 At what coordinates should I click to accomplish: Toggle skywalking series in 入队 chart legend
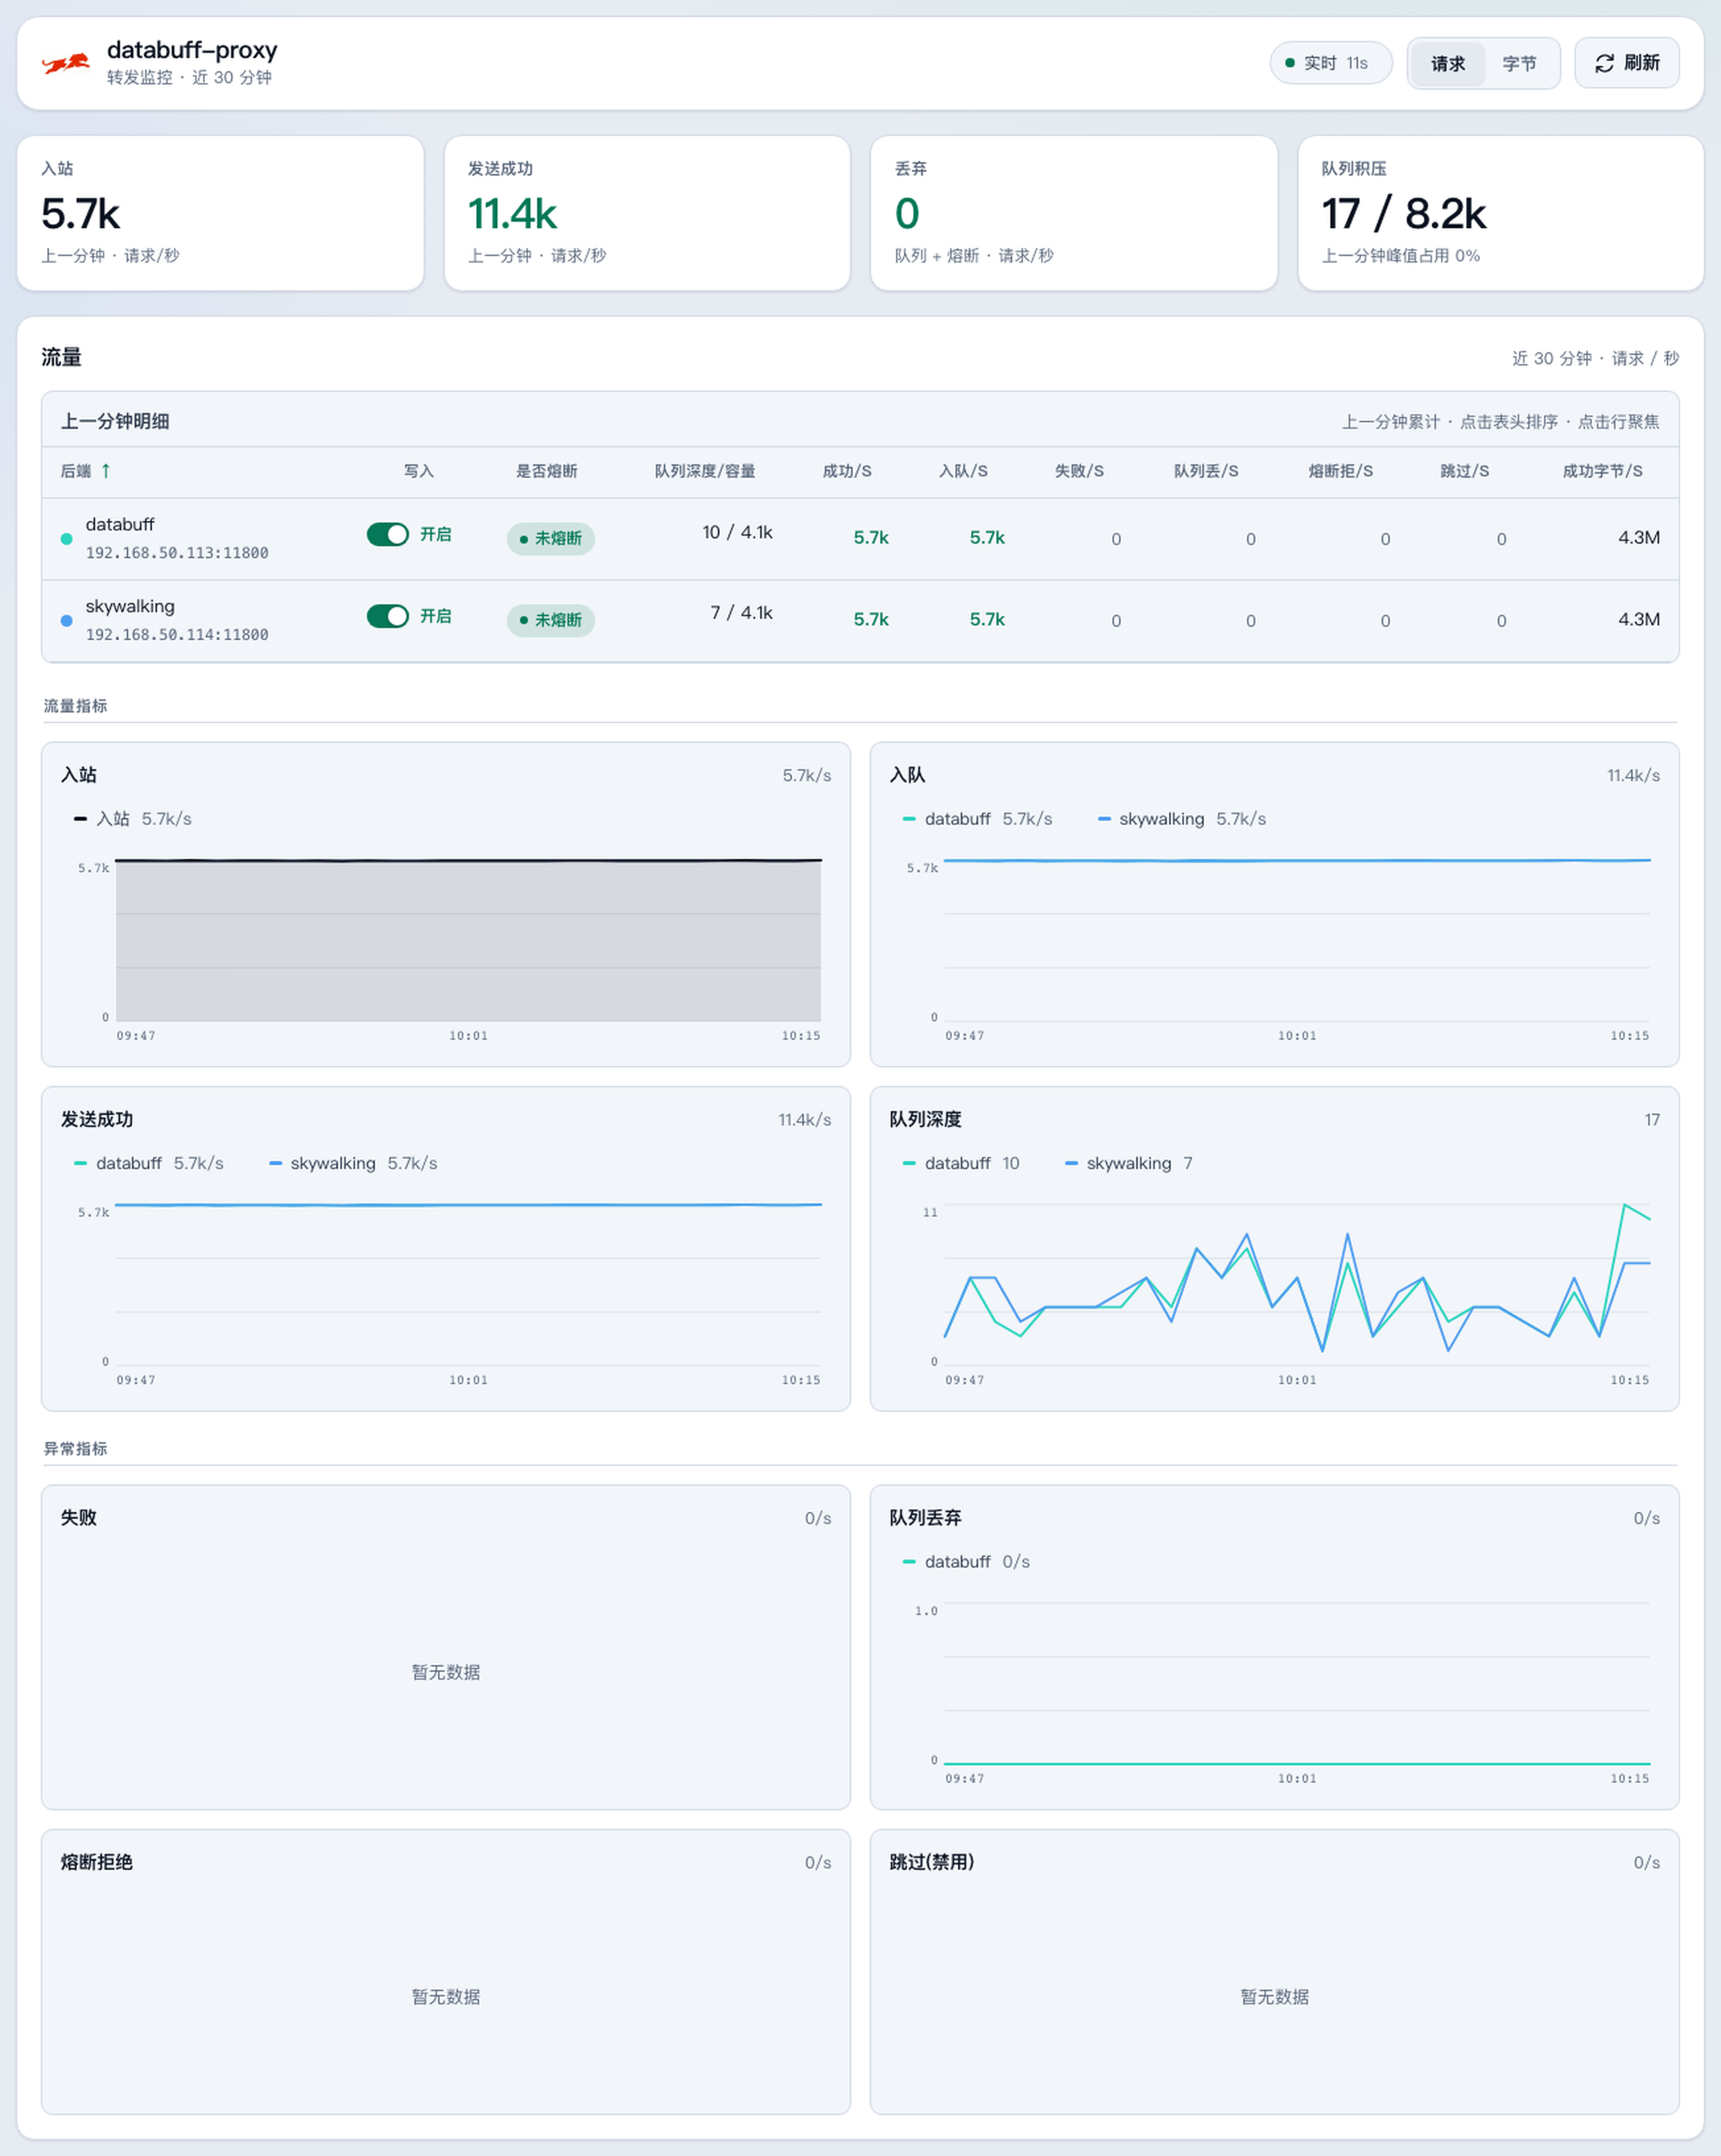click(x=1182, y=819)
